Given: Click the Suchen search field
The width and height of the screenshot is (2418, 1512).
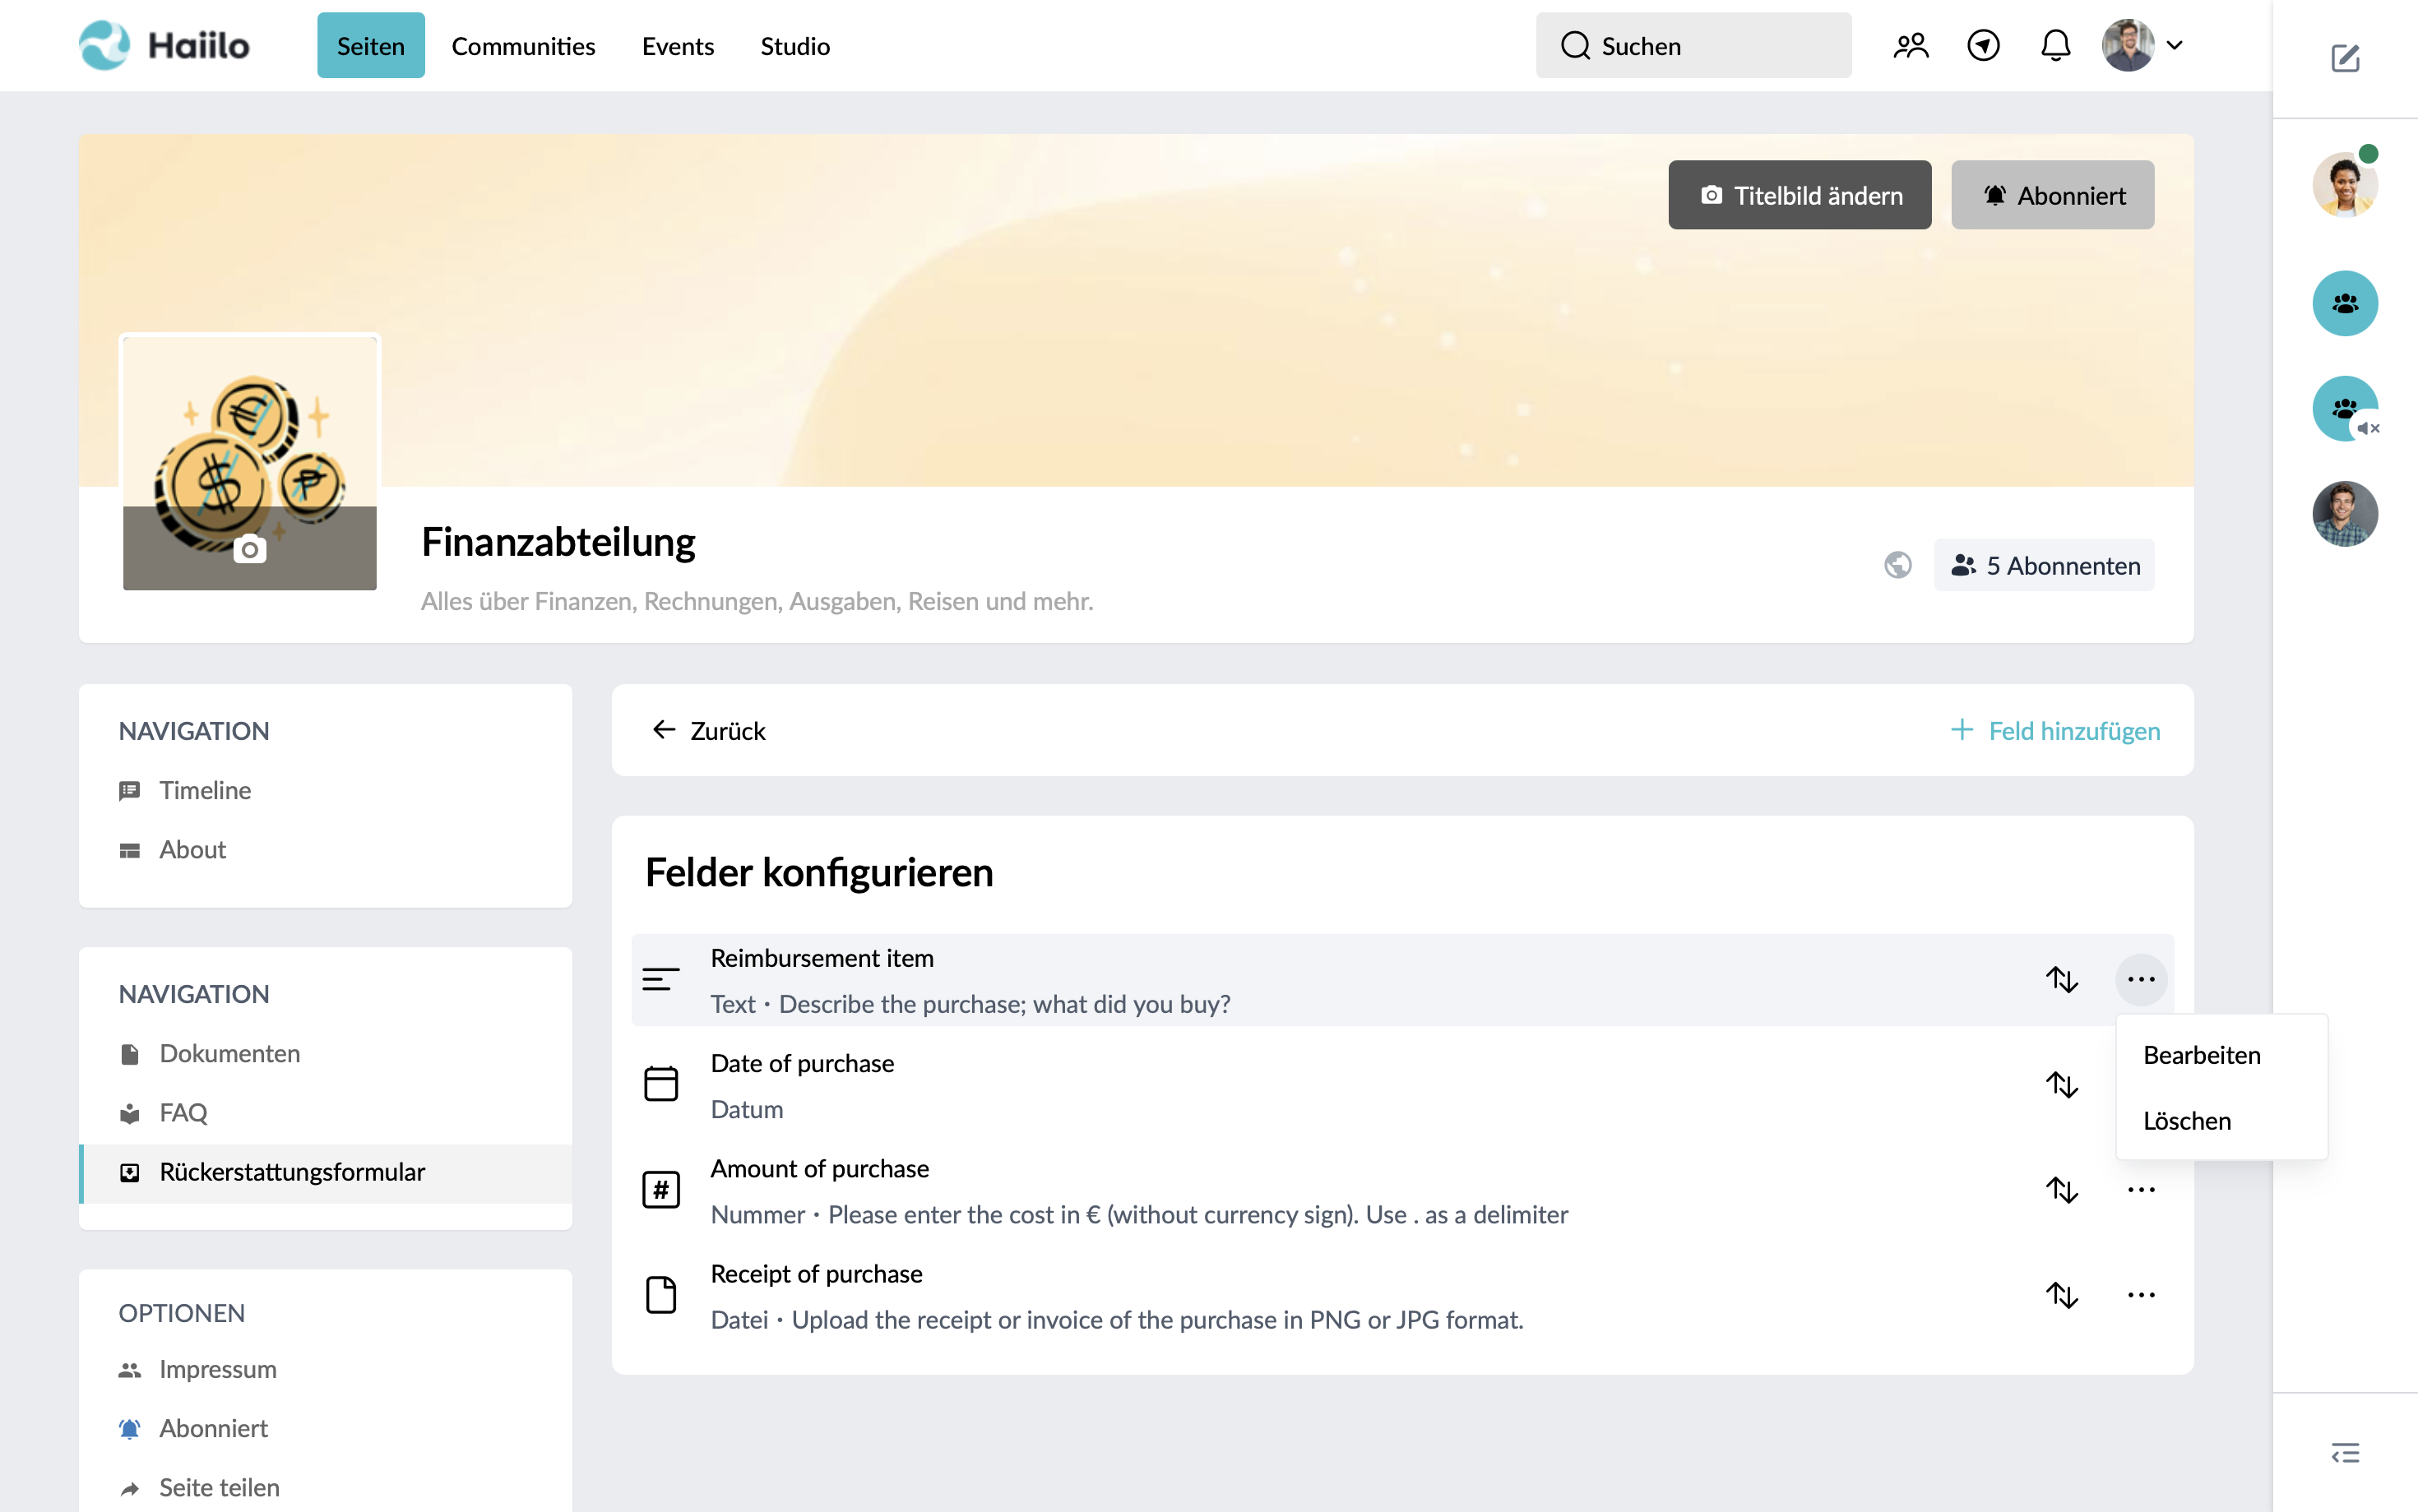Looking at the screenshot, I should tap(1693, 46).
